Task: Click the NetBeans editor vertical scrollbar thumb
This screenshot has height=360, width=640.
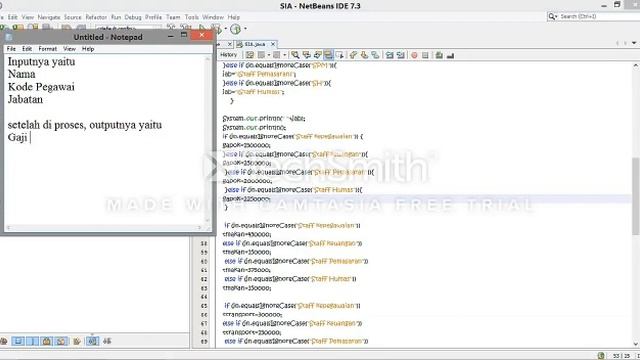Action: pos(636,196)
